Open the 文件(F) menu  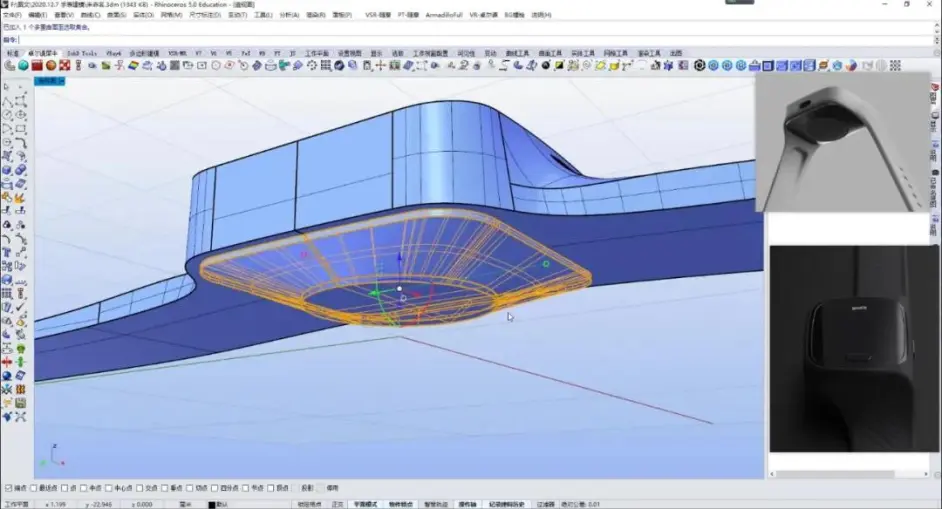click(12, 14)
